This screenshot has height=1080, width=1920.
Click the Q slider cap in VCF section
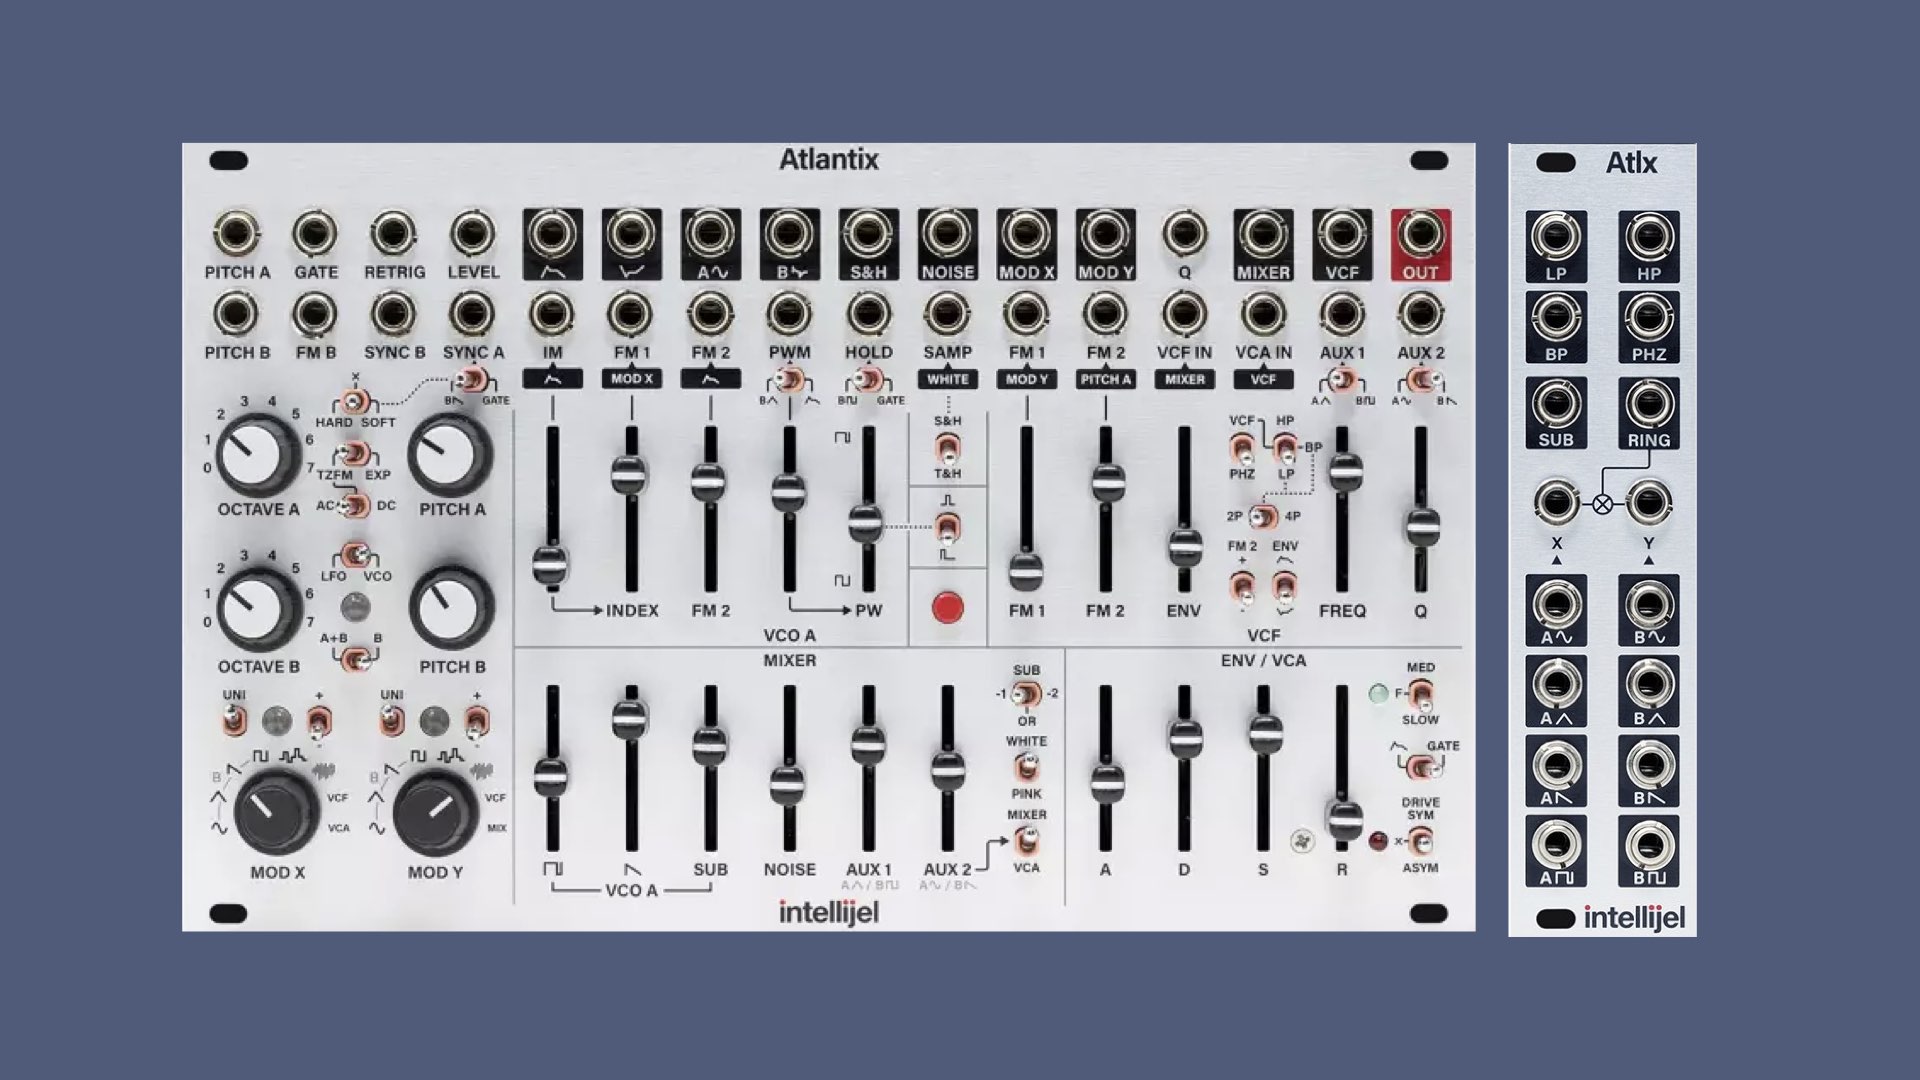click(x=1421, y=526)
